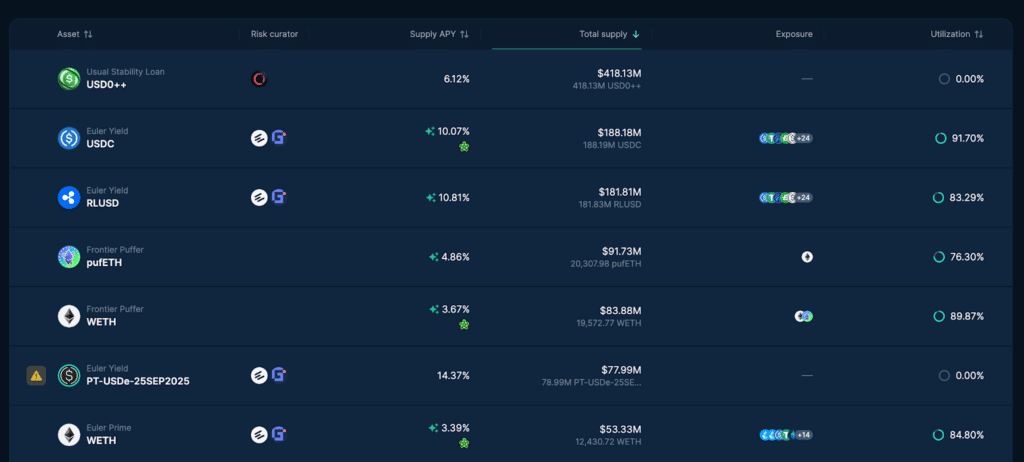This screenshot has width=1024, height=462.
Task: Click the Risk curator column header
Action: point(274,34)
